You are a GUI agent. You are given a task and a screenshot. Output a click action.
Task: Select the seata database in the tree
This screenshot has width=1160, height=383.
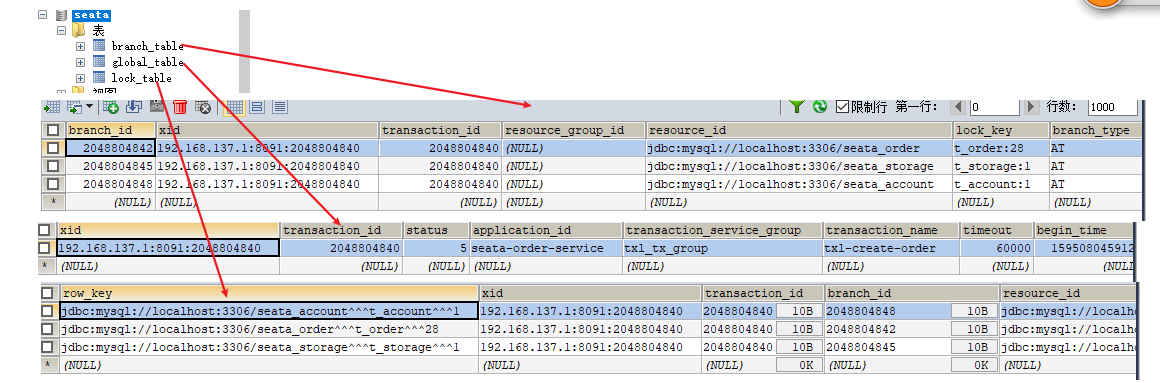click(92, 15)
